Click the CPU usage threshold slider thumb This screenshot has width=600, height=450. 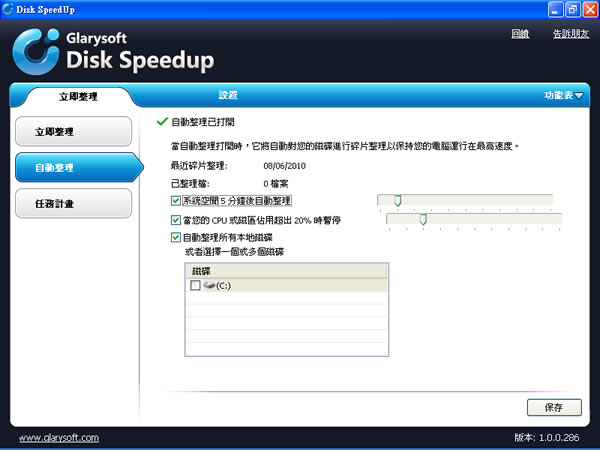(423, 219)
